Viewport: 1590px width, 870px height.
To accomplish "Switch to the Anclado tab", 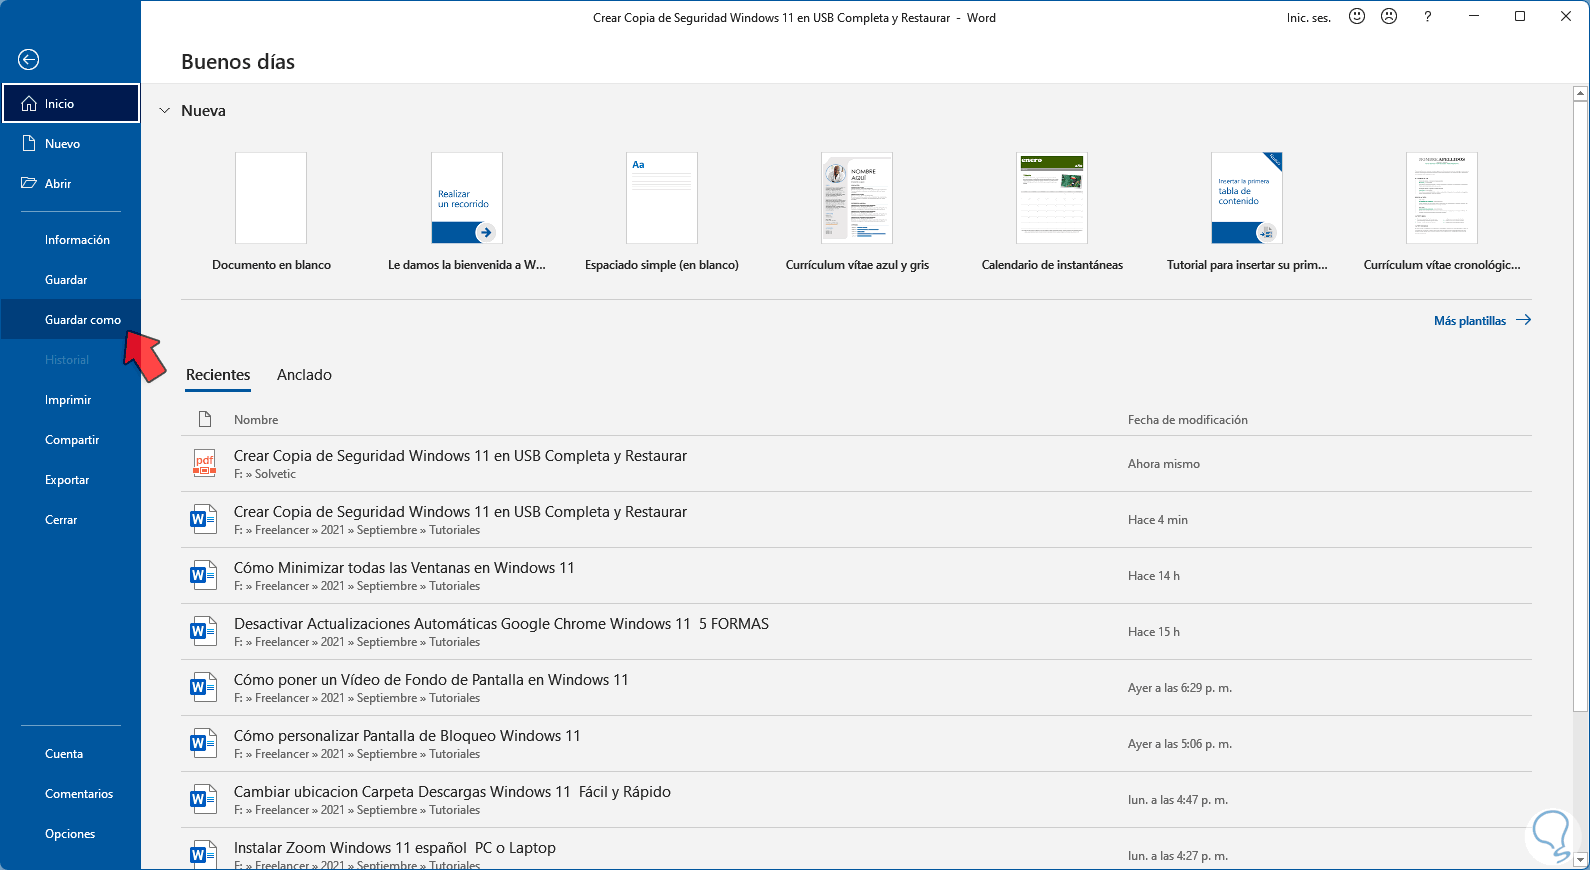I will point(304,375).
